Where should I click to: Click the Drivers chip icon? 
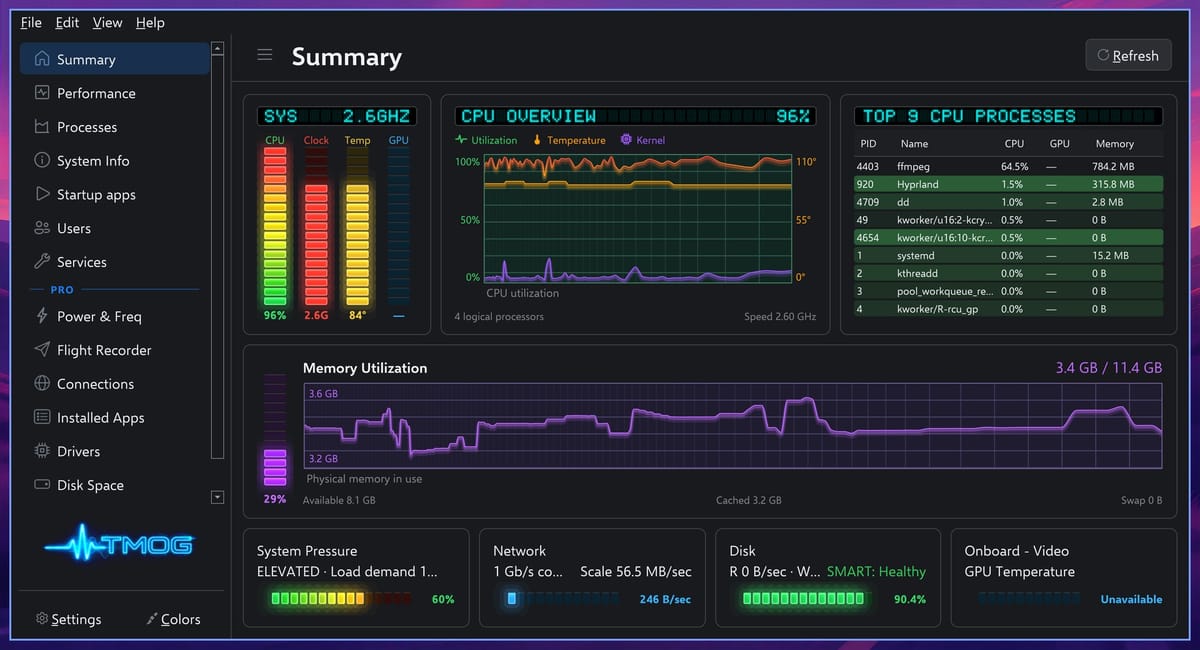(x=42, y=451)
